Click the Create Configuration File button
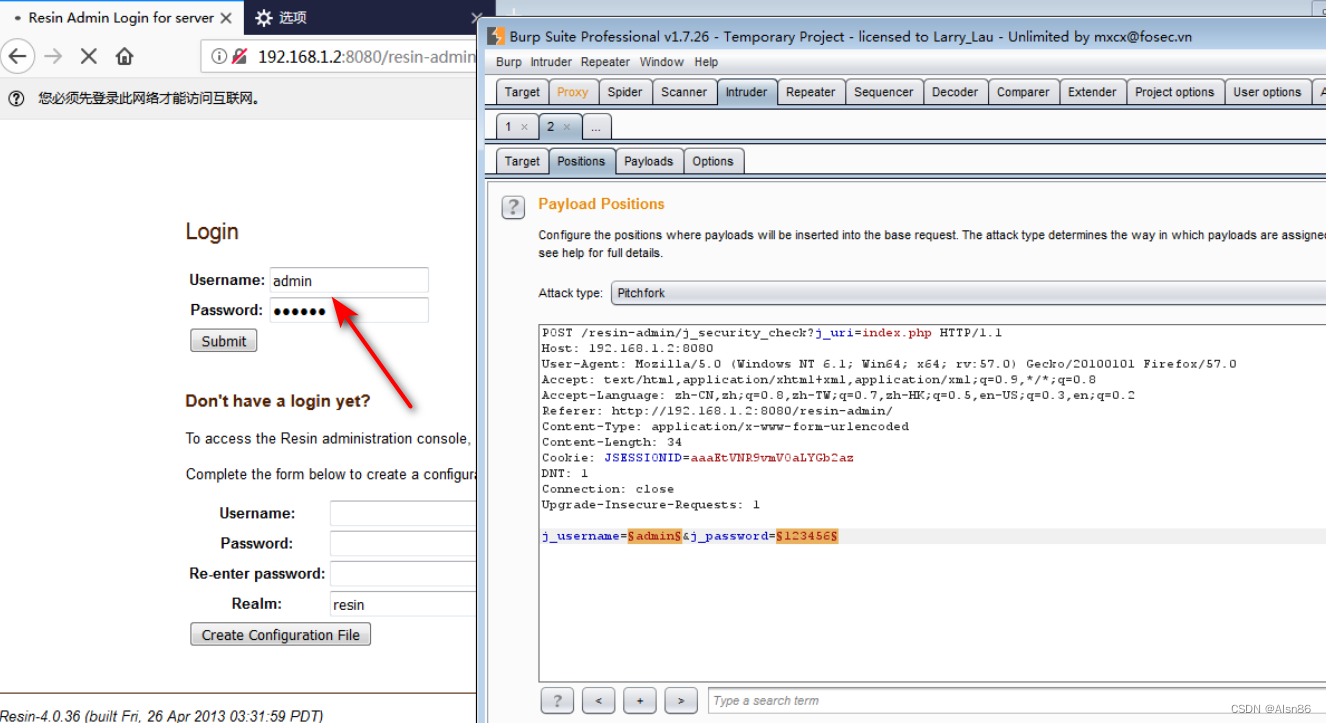 click(281, 635)
